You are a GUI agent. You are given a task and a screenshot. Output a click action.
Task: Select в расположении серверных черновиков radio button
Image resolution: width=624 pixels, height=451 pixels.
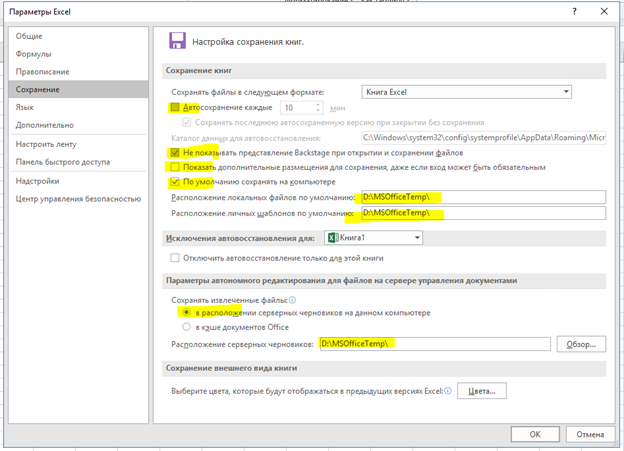click(x=186, y=312)
